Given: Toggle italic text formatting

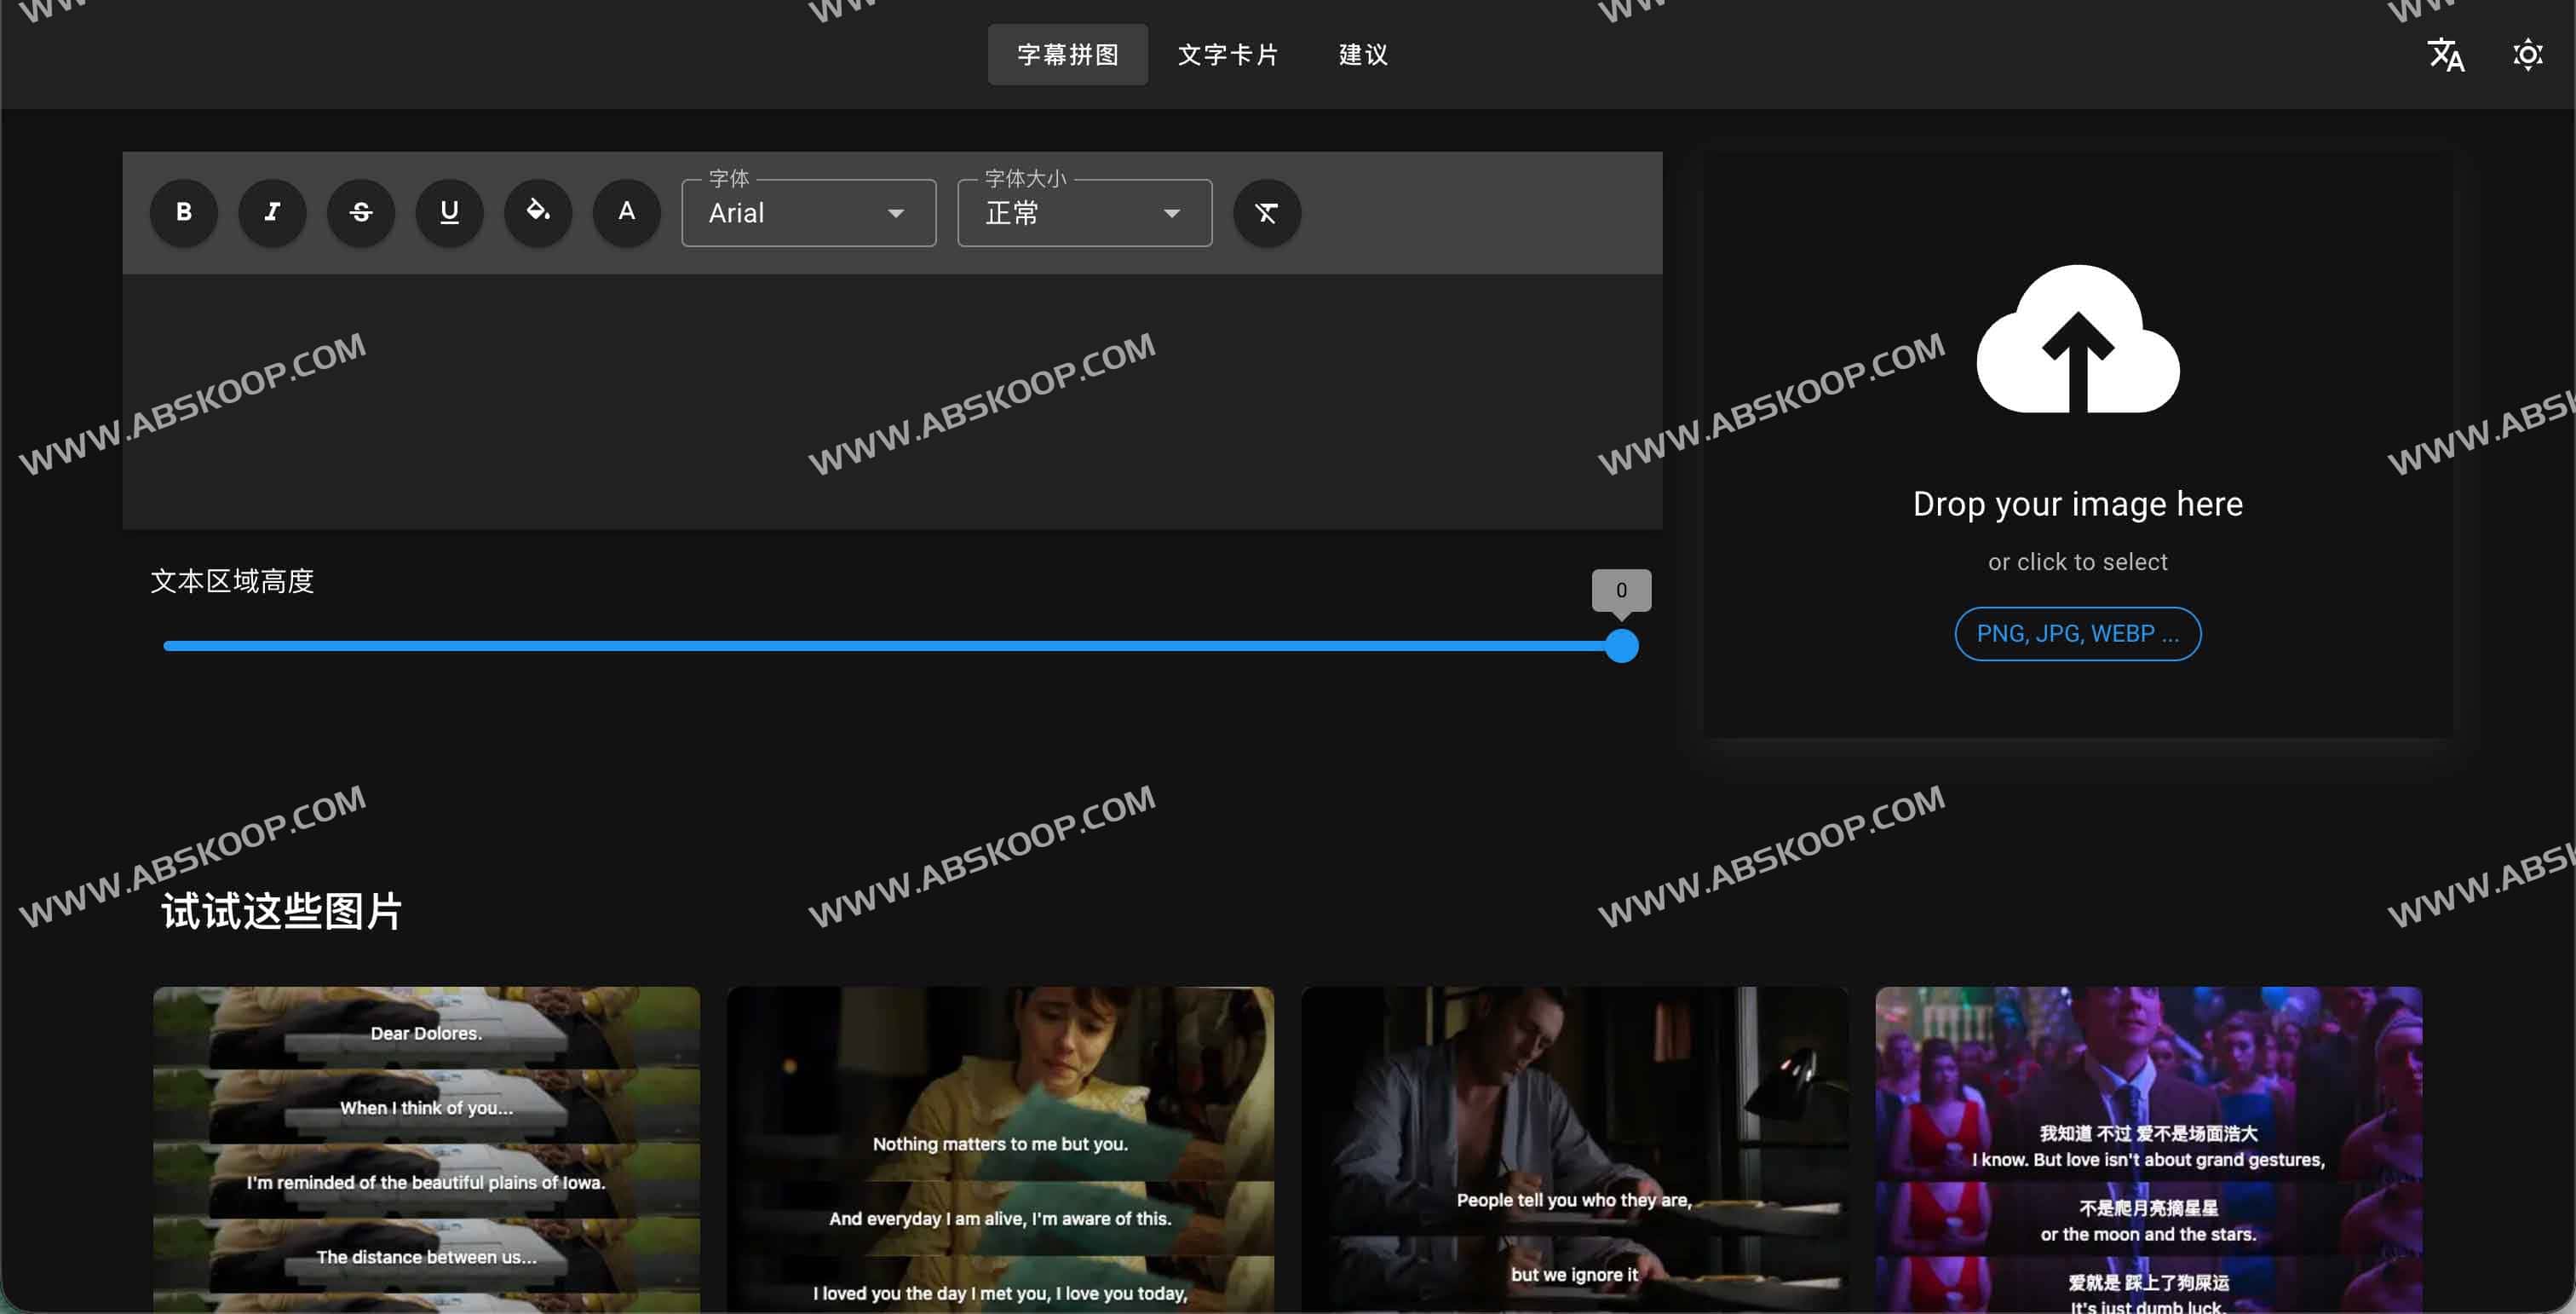Looking at the screenshot, I should tap(272, 212).
